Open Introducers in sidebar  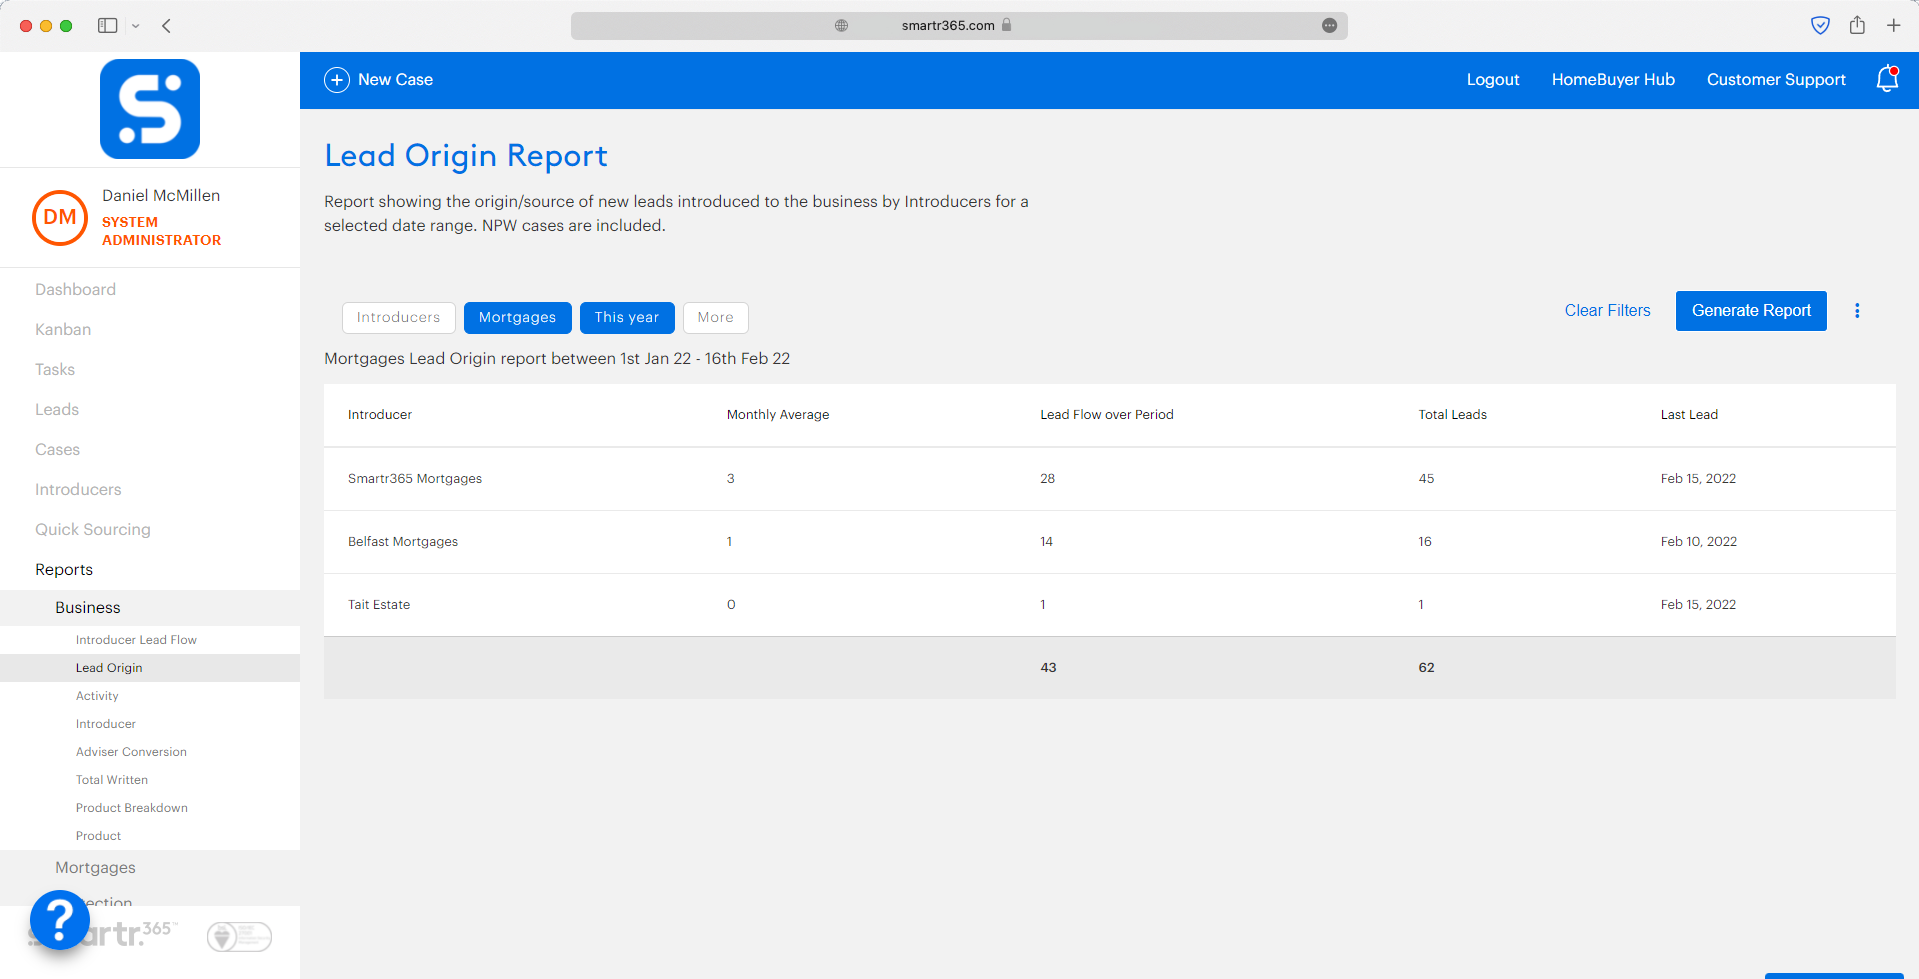[x=78, y=490]
